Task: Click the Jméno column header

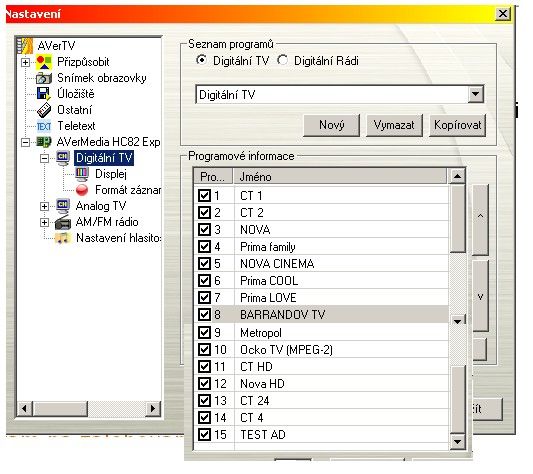Action: pyautogui.click(x=340, y=177)
